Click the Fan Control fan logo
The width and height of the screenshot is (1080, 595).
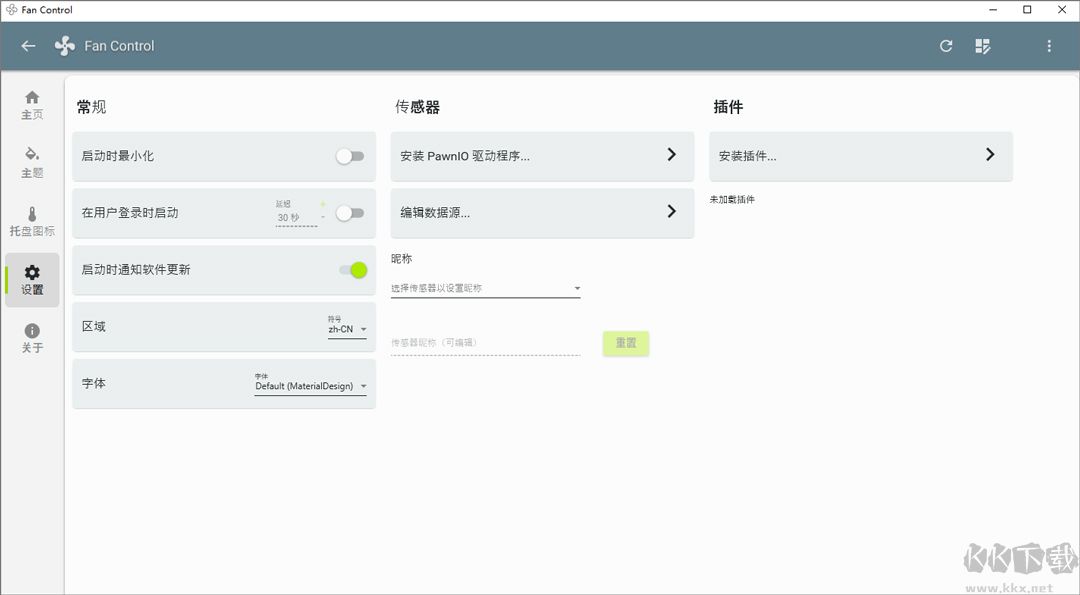tap(65, 46)
